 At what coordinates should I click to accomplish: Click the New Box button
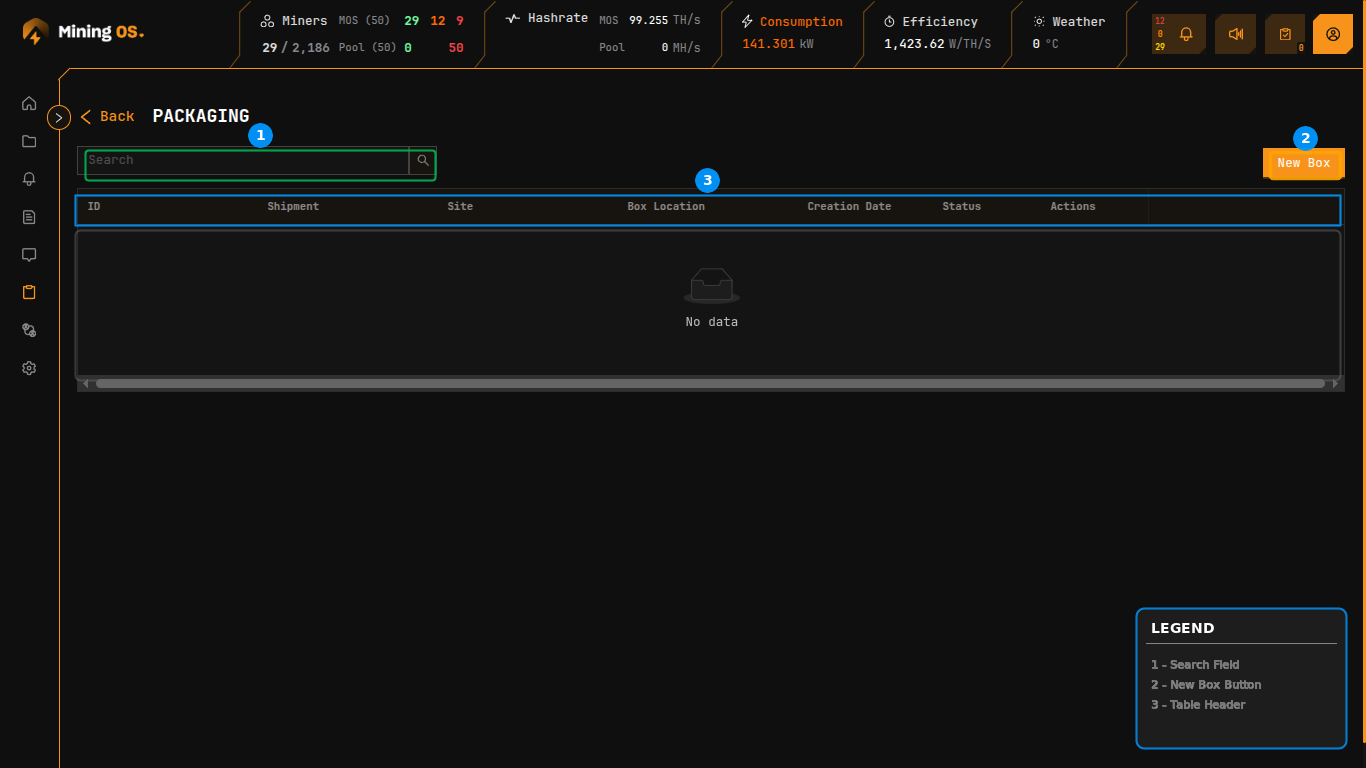pyautogui.click(x=1303, y=163)
